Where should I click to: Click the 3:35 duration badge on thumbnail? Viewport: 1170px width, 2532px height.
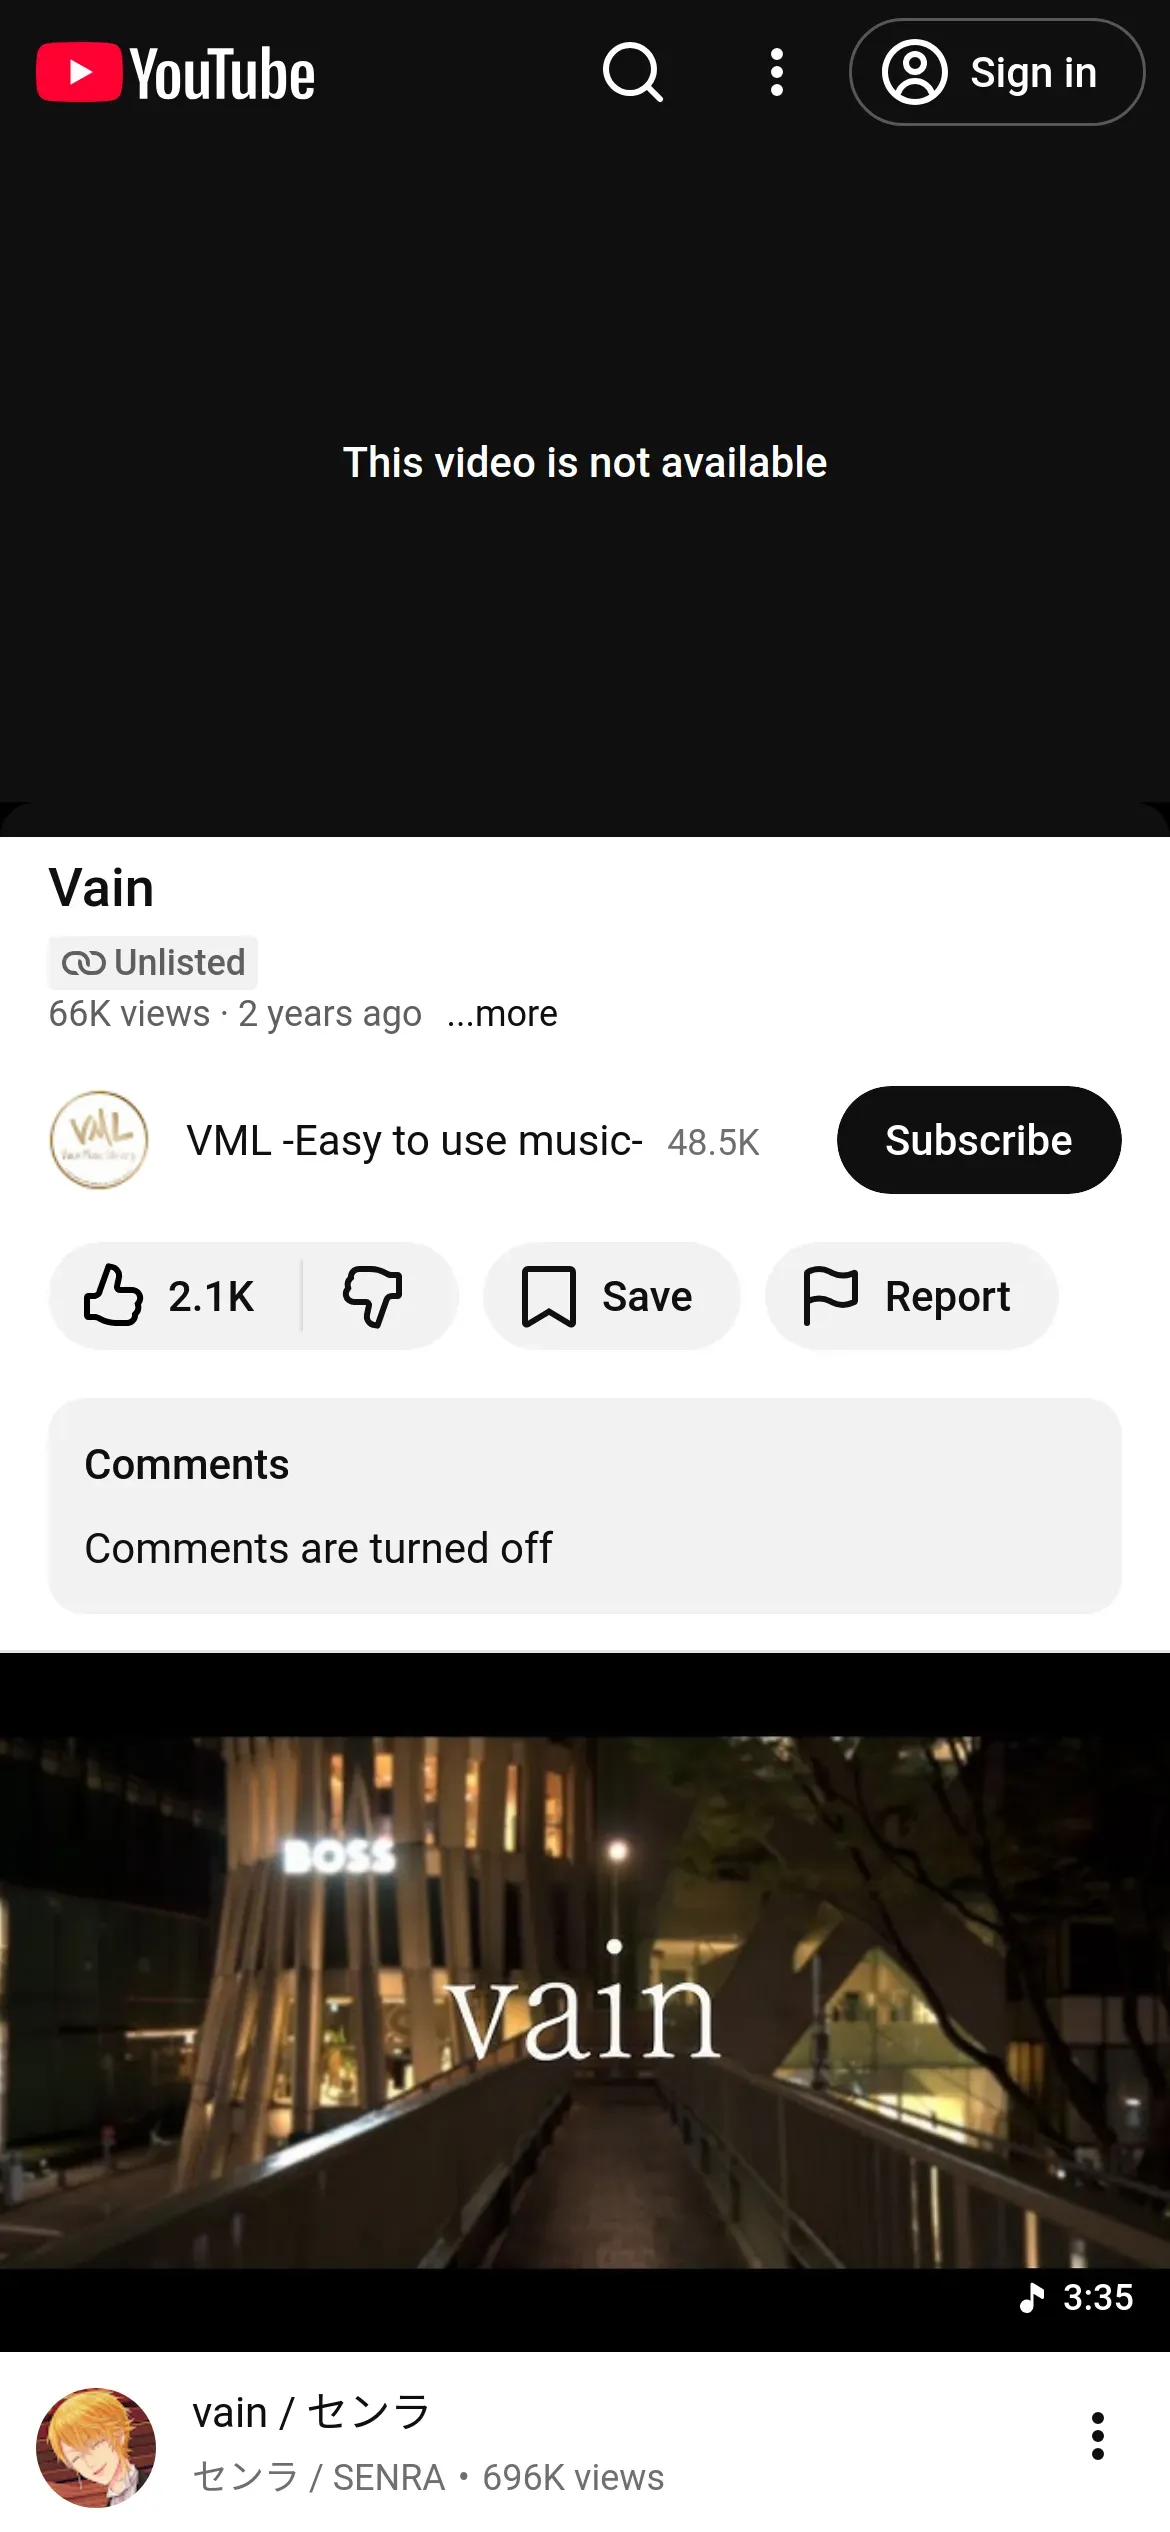(1076, 2298)
